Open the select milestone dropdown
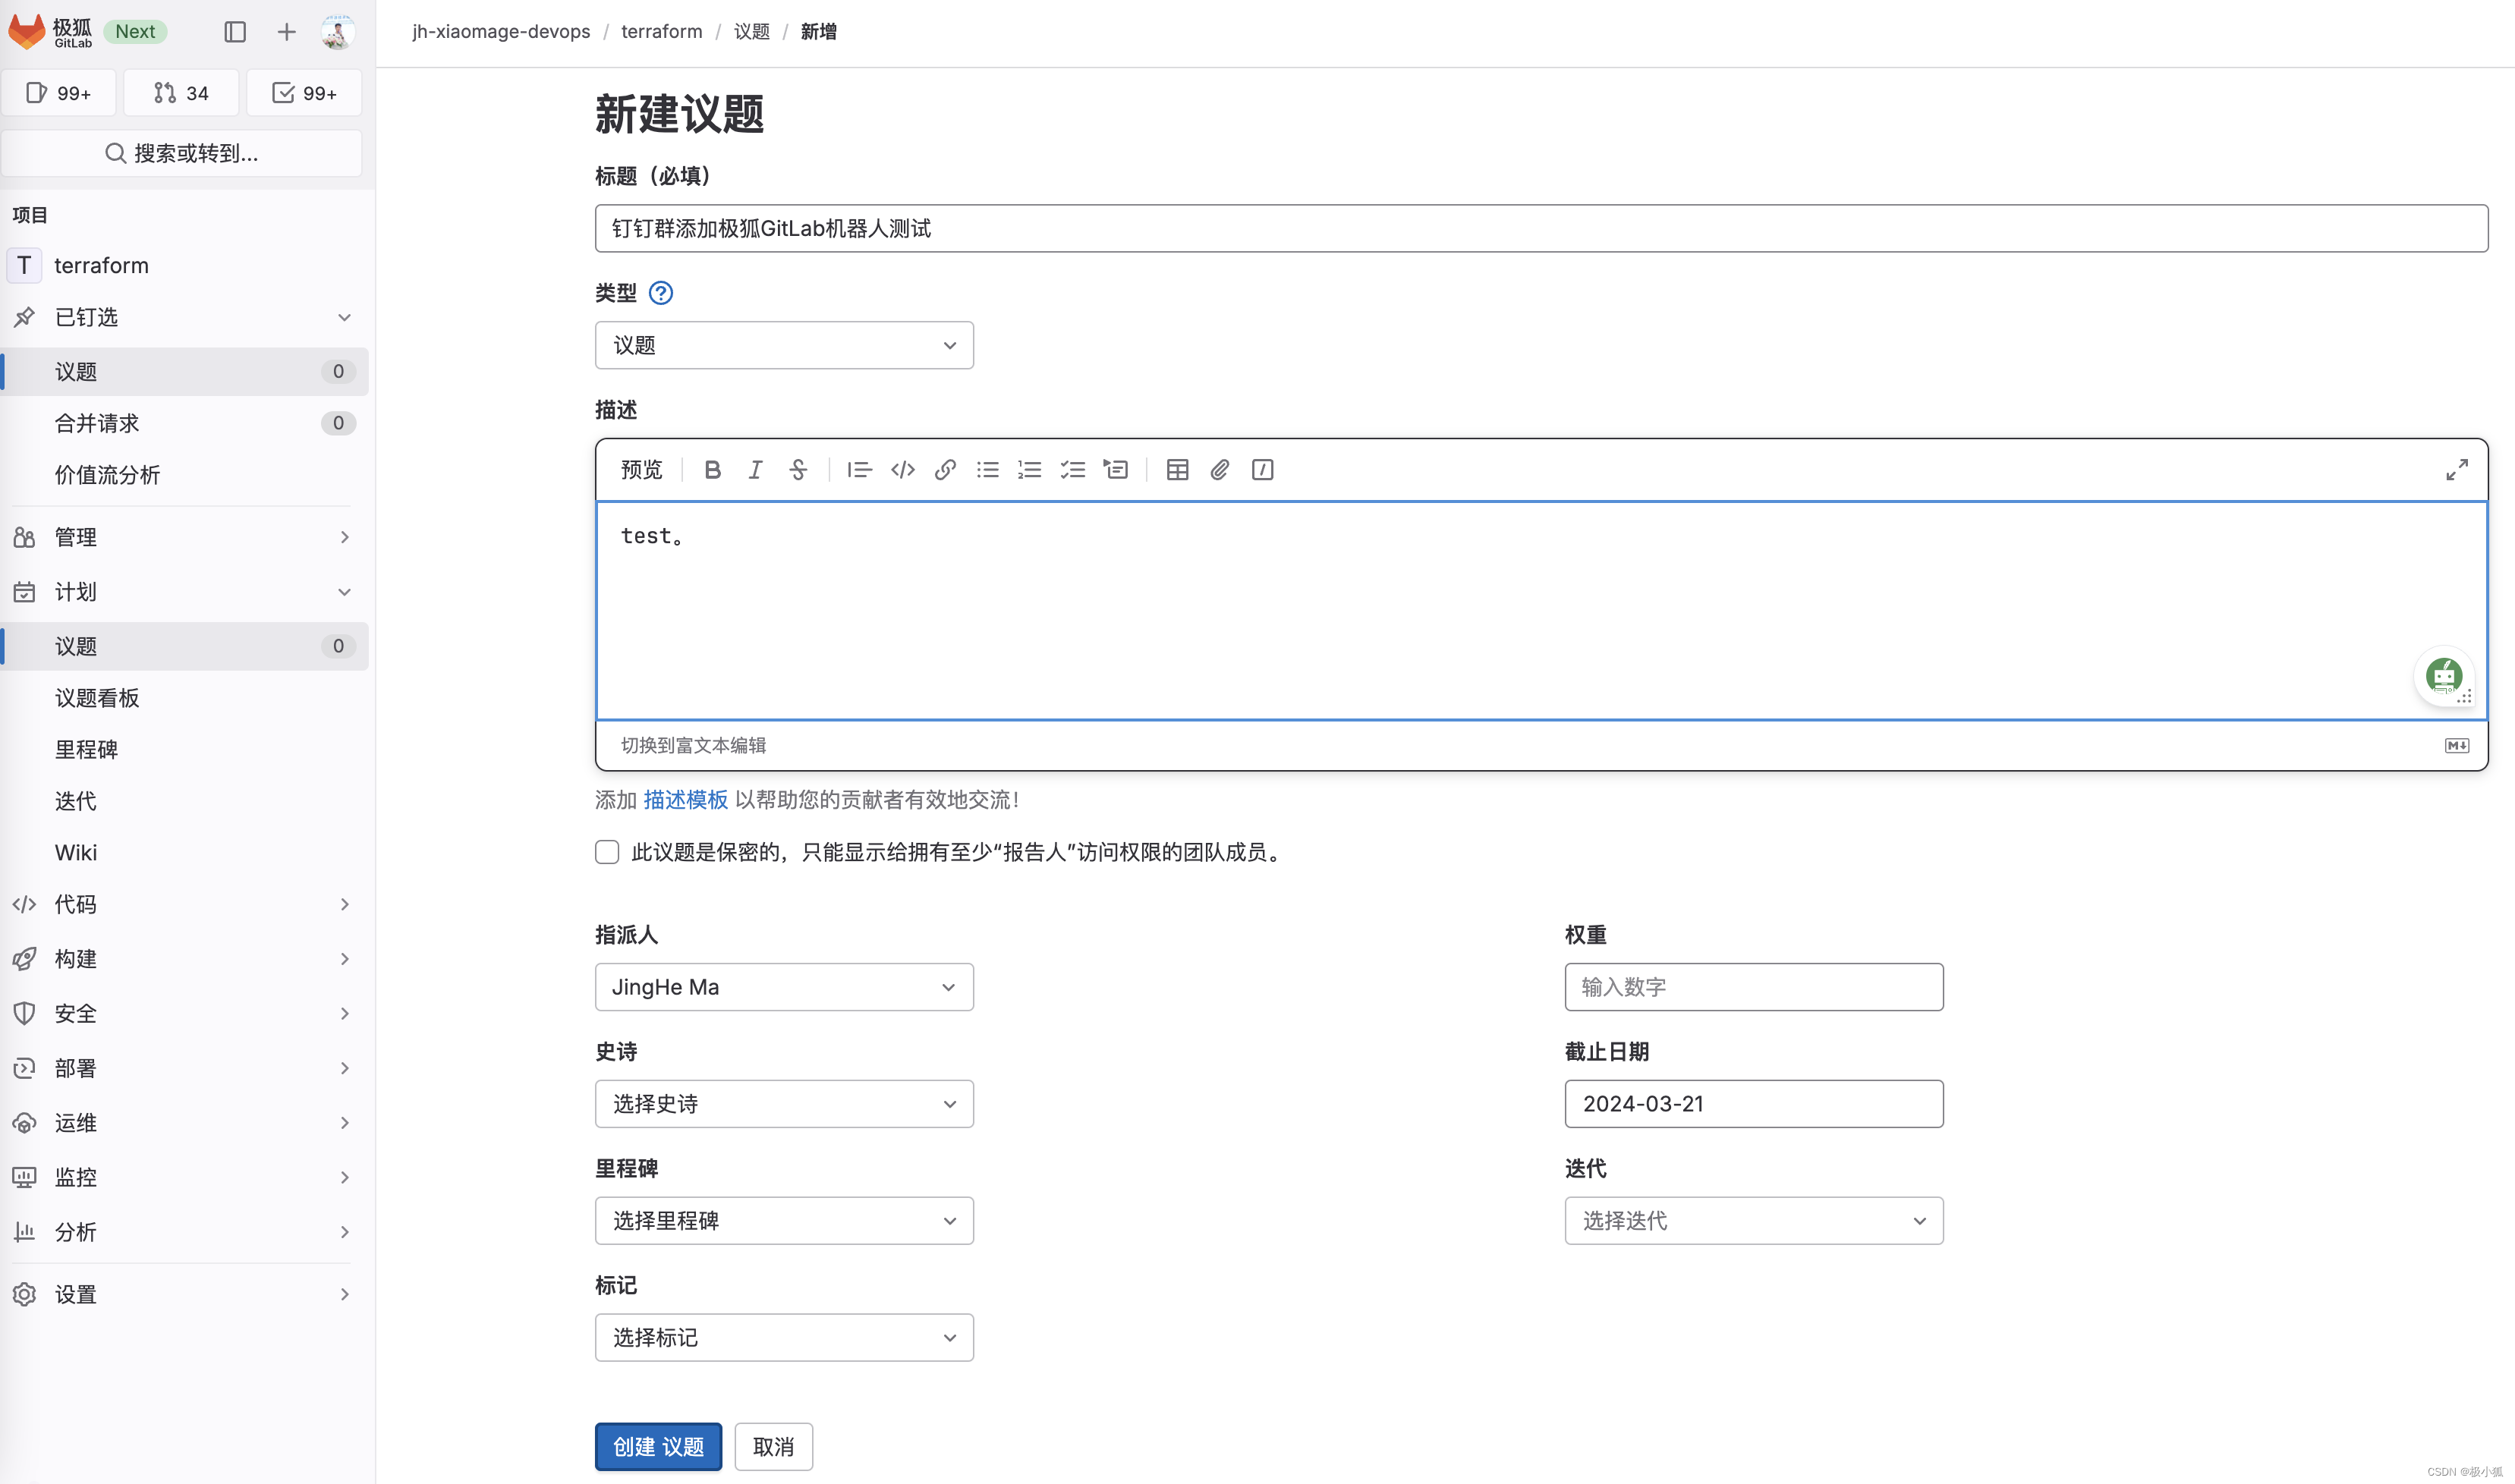2515x1484 pixels. point(784,1221)
